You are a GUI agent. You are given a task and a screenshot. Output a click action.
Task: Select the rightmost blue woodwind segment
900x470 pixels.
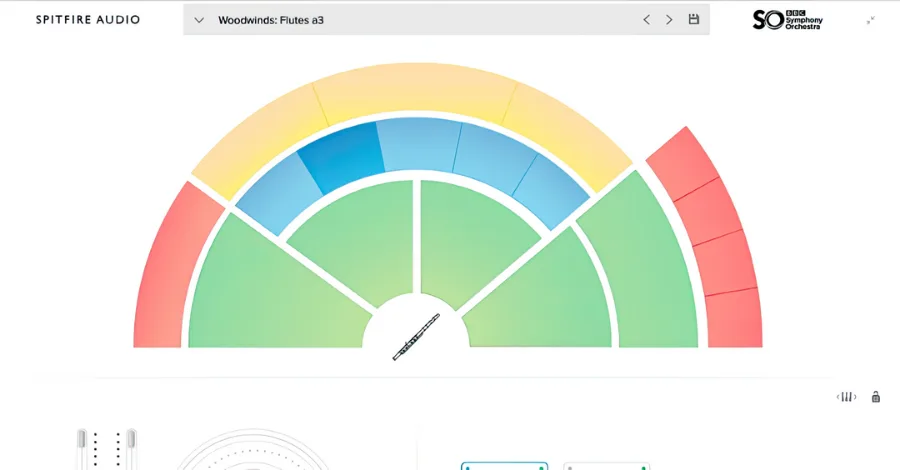(550, 192)
